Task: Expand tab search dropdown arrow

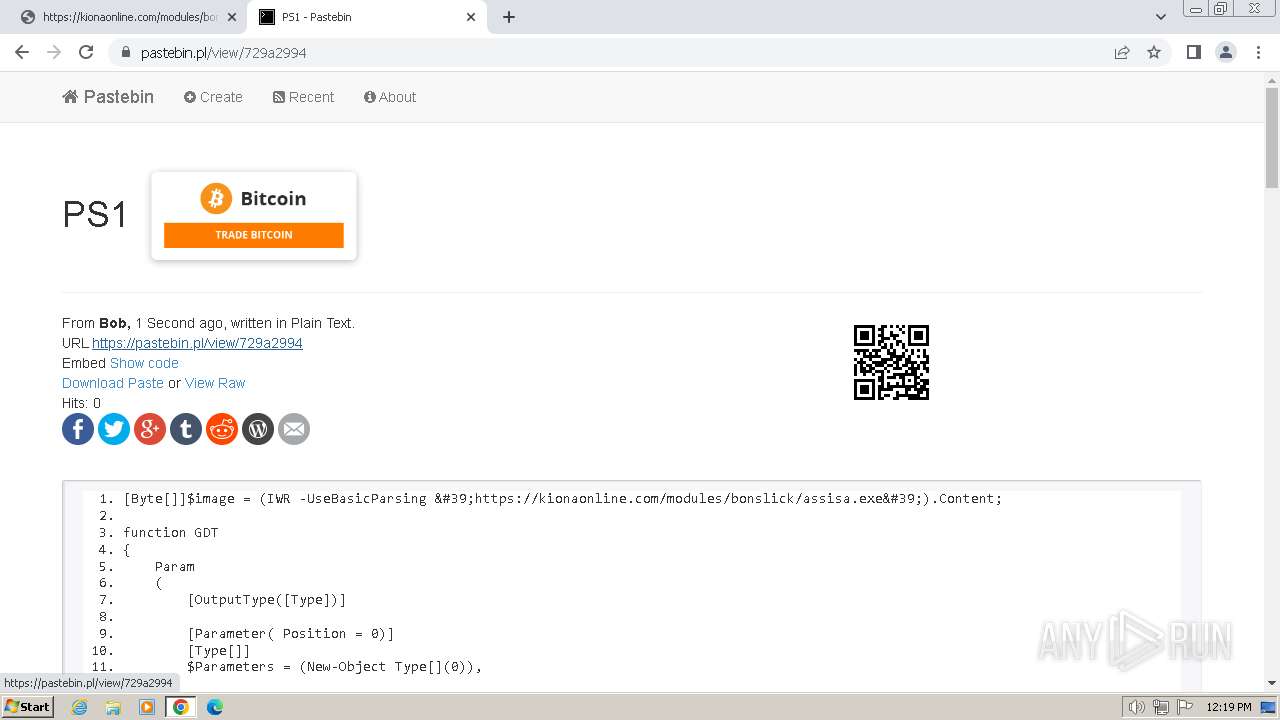Action: point(1160,17)
